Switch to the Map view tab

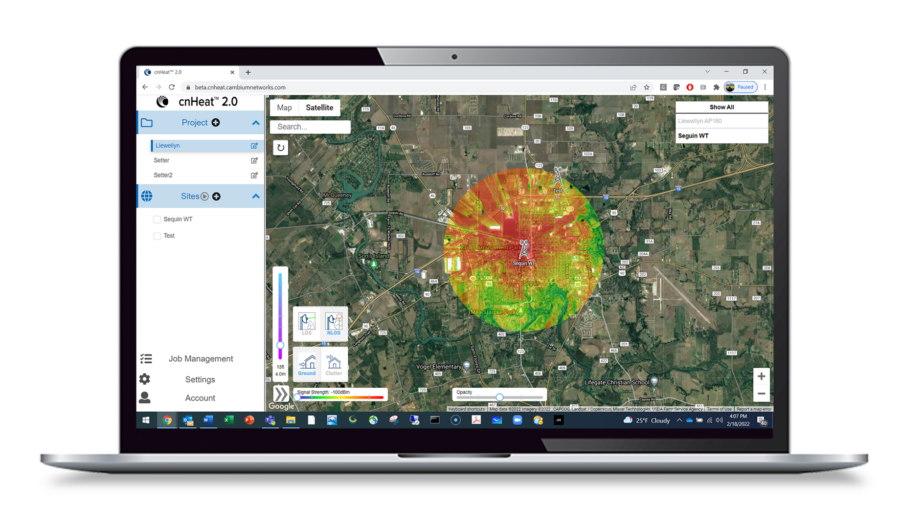tap(285, 108)
